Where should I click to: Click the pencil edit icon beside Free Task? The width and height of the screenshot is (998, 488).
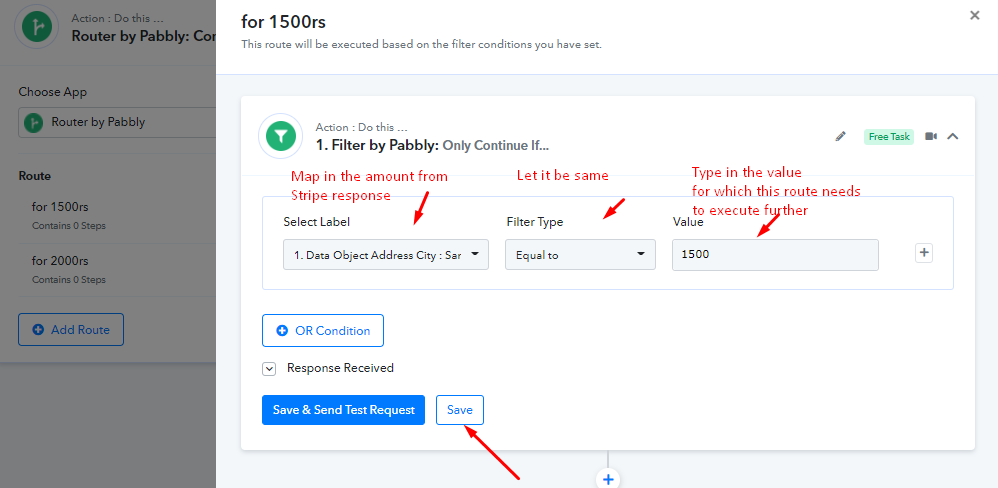pyautogui.click(x=841, y=136)
